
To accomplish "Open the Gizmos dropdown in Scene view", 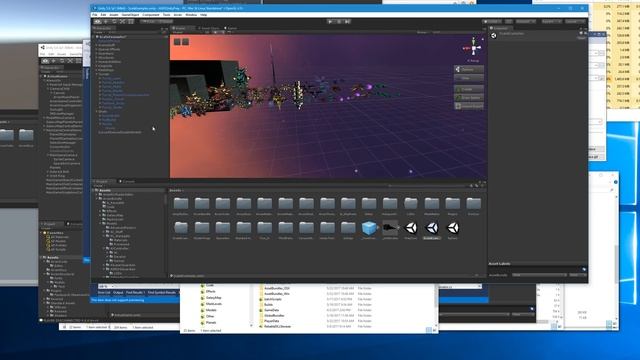I will pyautogui.click(x=424, y=32).
